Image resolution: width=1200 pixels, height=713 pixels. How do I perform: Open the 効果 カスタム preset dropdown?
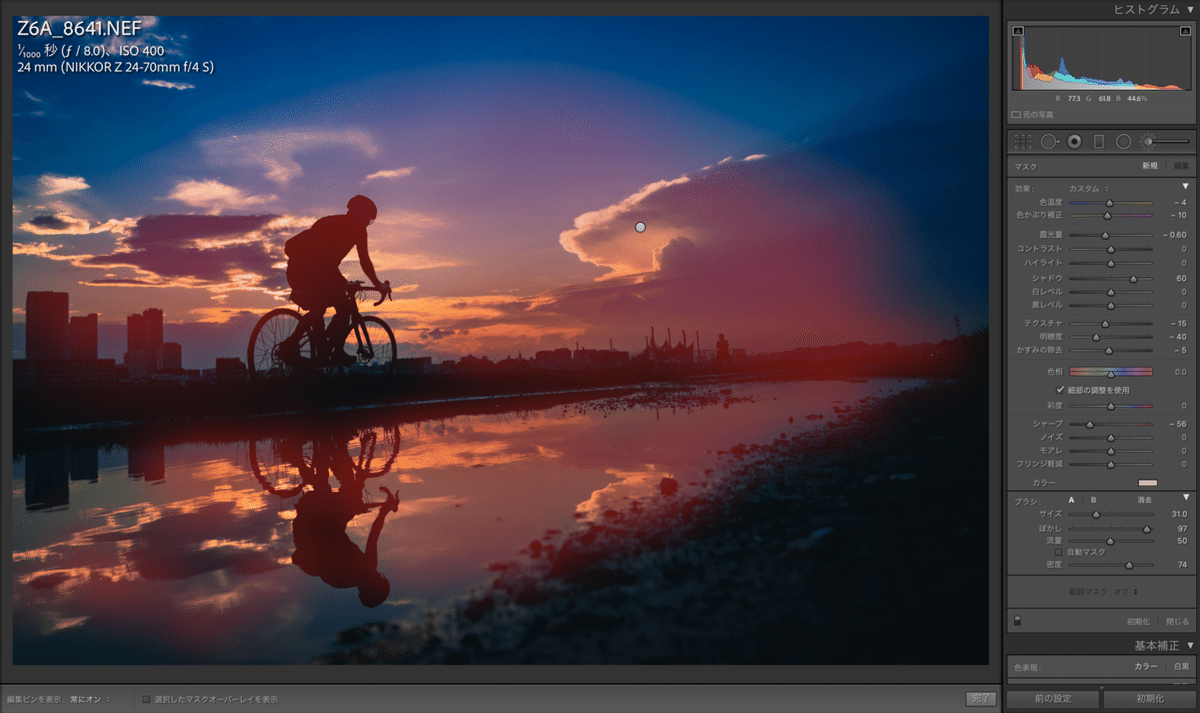point(1090,188)
